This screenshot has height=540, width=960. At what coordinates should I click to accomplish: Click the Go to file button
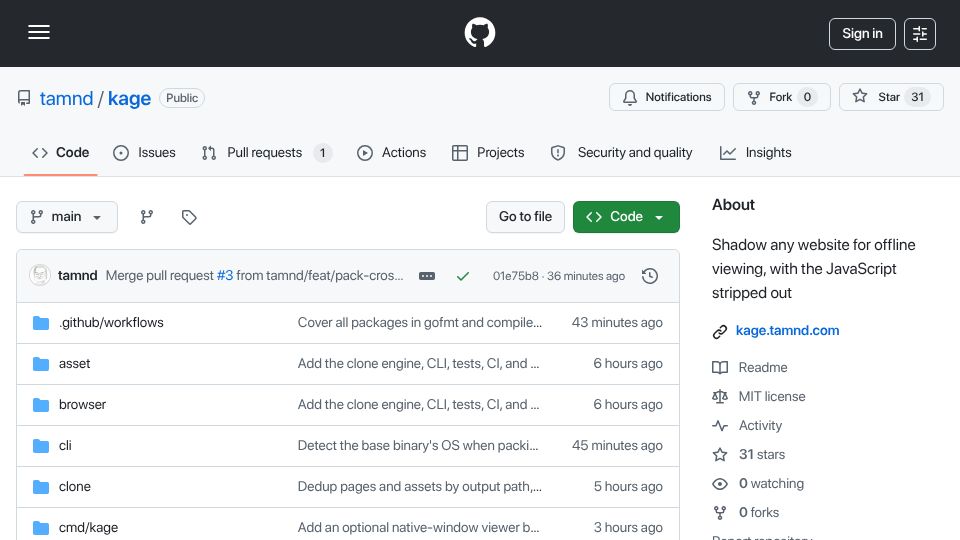point(525,217)
